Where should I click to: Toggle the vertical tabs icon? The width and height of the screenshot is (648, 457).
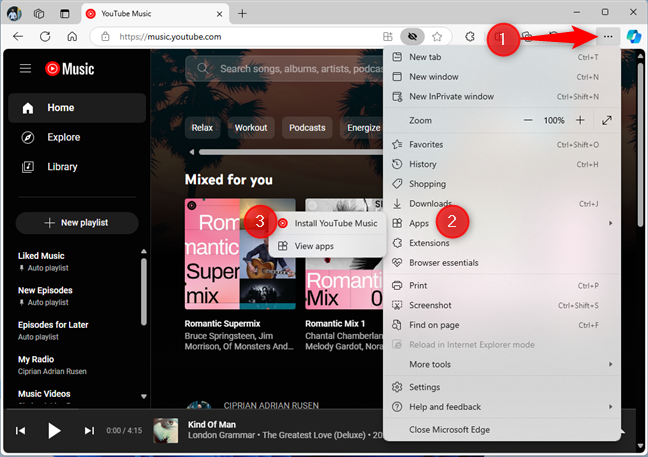[x=65, y=14]
